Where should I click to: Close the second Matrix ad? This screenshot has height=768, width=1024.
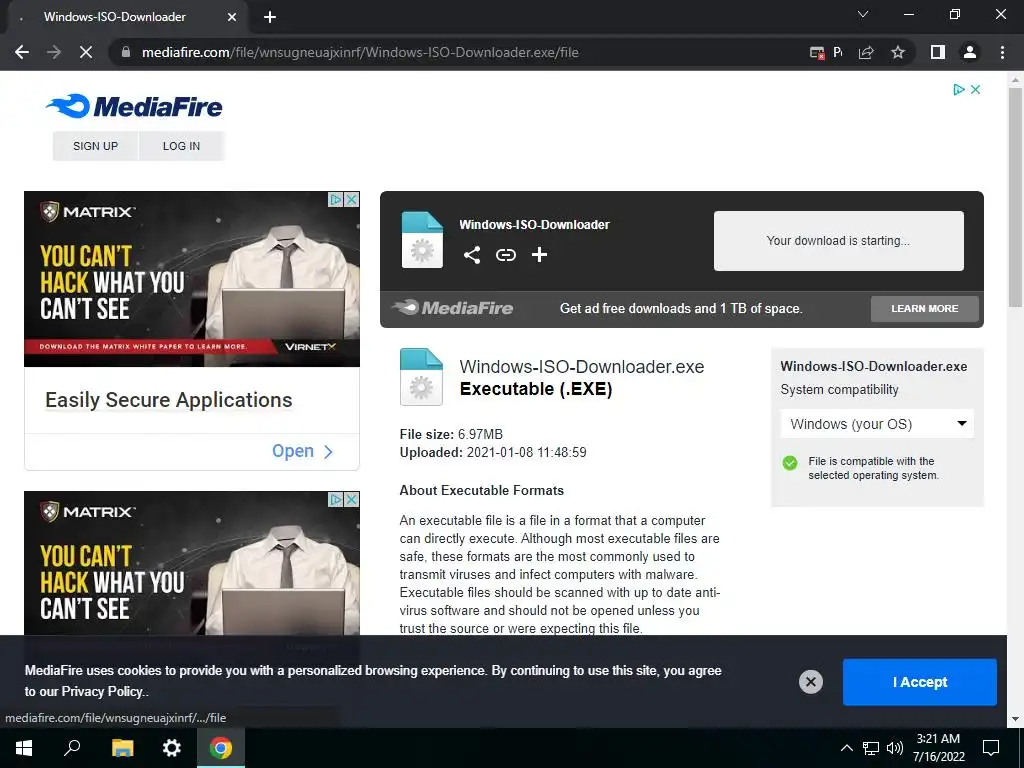[x=351, y=500]
